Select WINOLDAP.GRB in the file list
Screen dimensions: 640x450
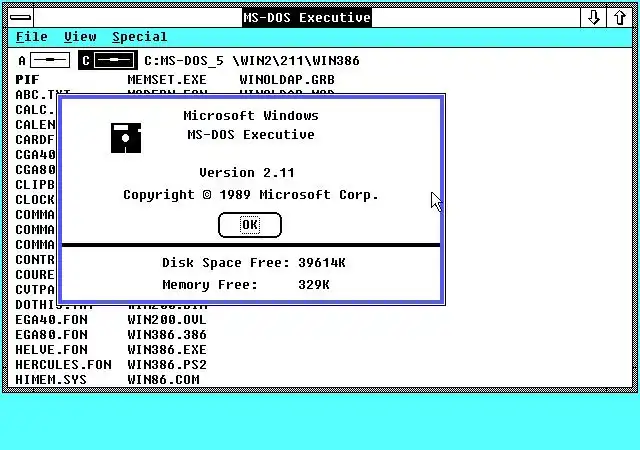(x=287, y=80)
